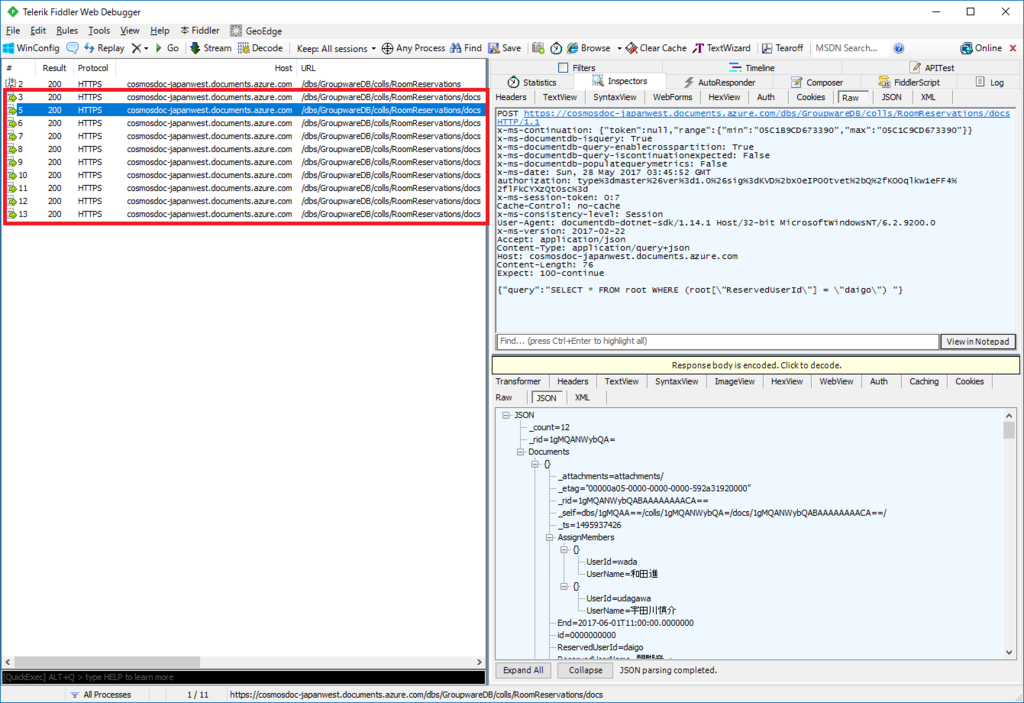The height and width of the screenshot is (703, 1024).
Task: Open Keep: All sessions dropdown
Action: [336, 48]
